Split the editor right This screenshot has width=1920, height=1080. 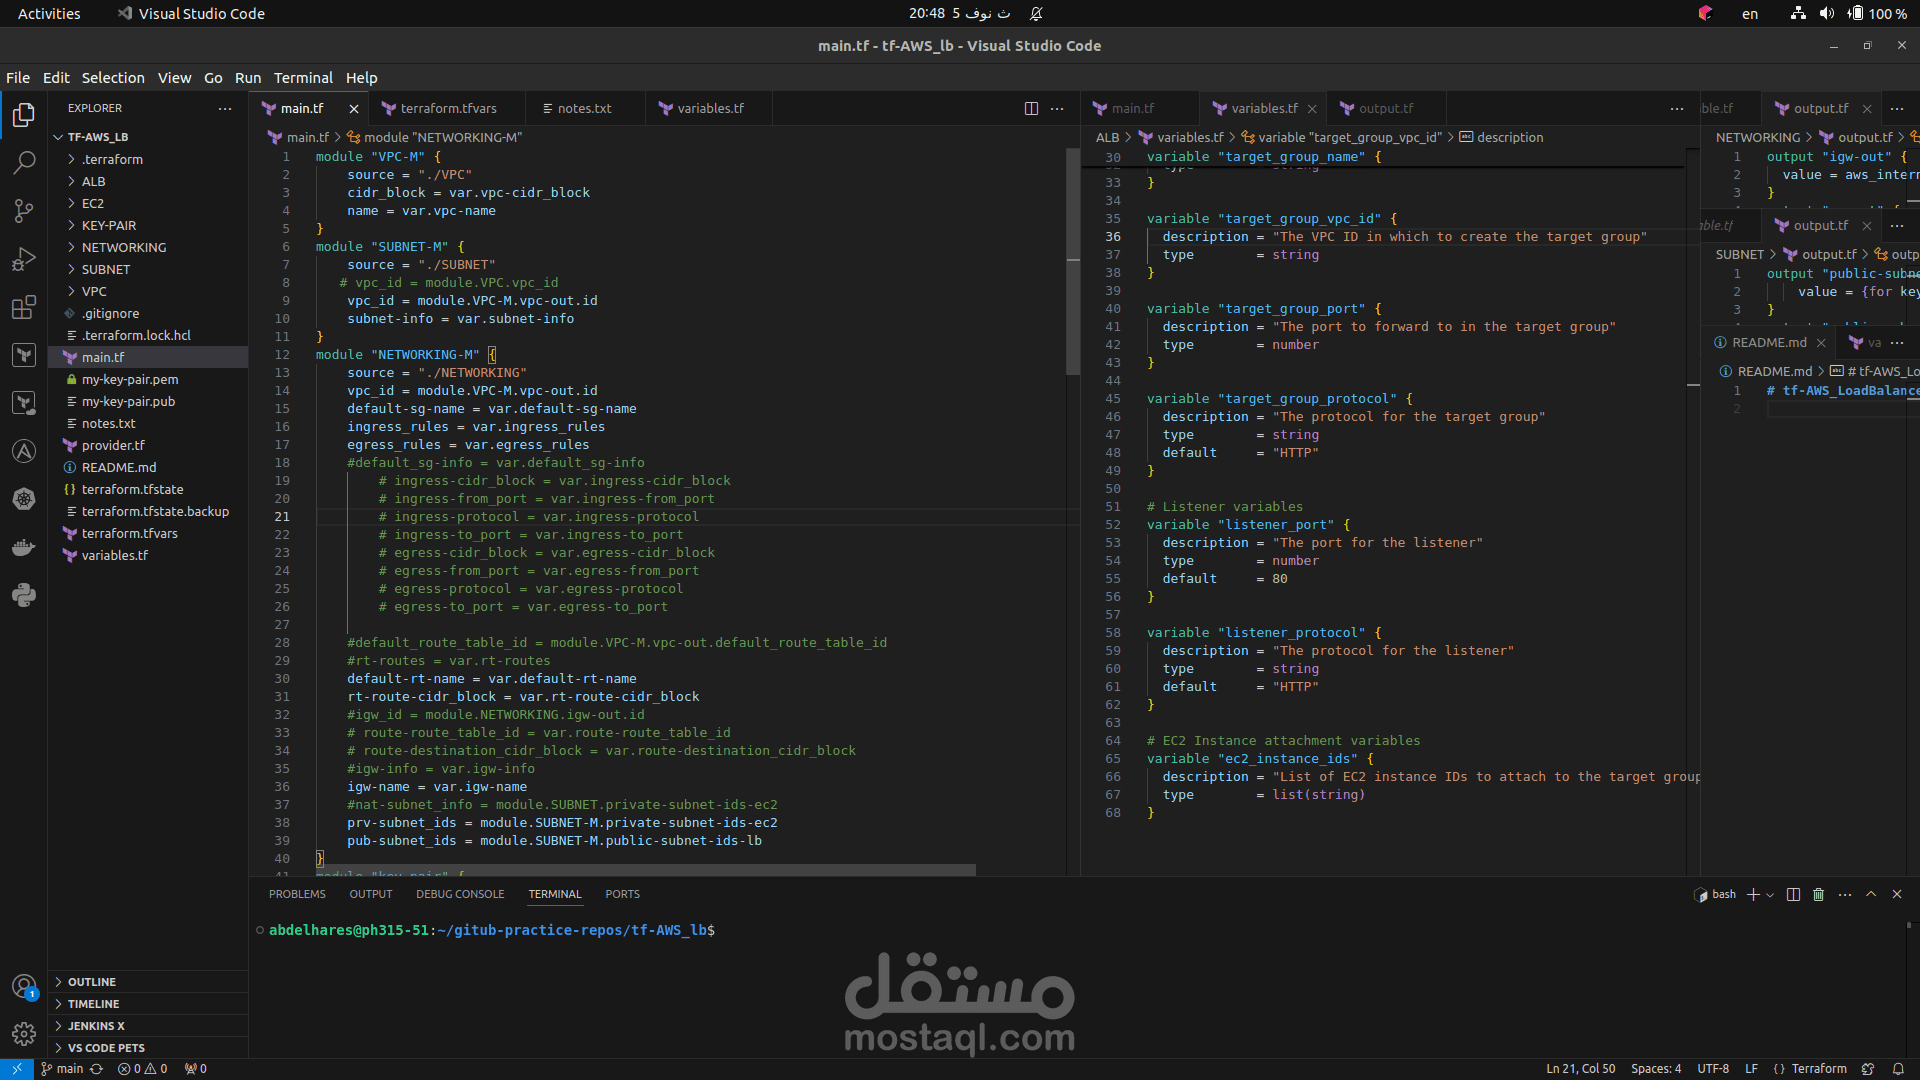click(1031, 108)
